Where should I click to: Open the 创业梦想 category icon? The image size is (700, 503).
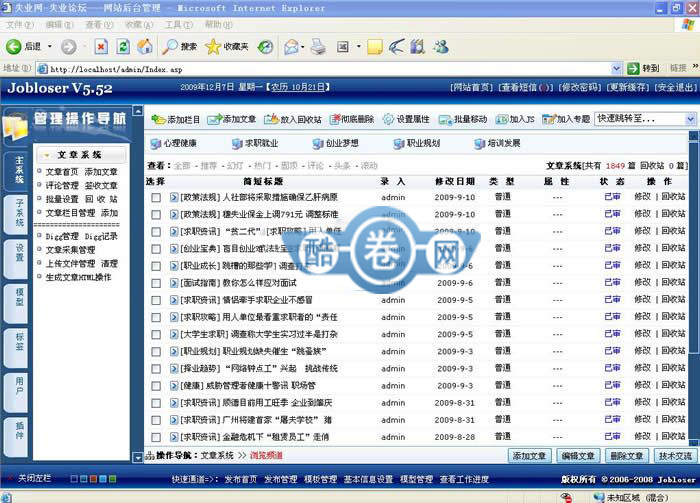[x=318, y=143]
